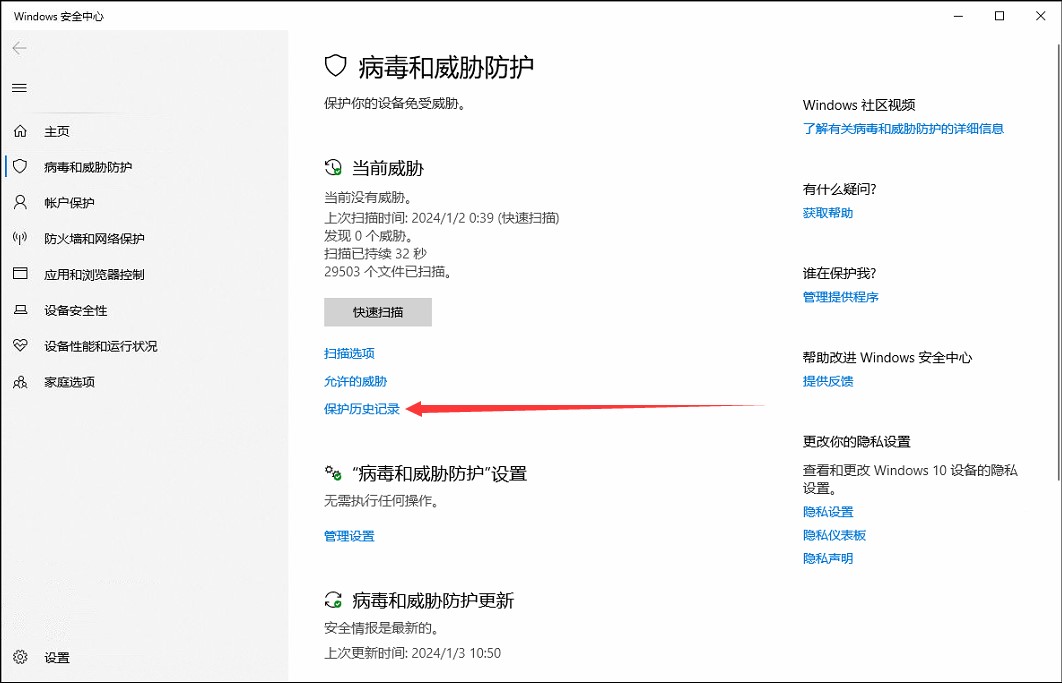
Task: Open 主页 in the sidebar
Action: [57, 131]
